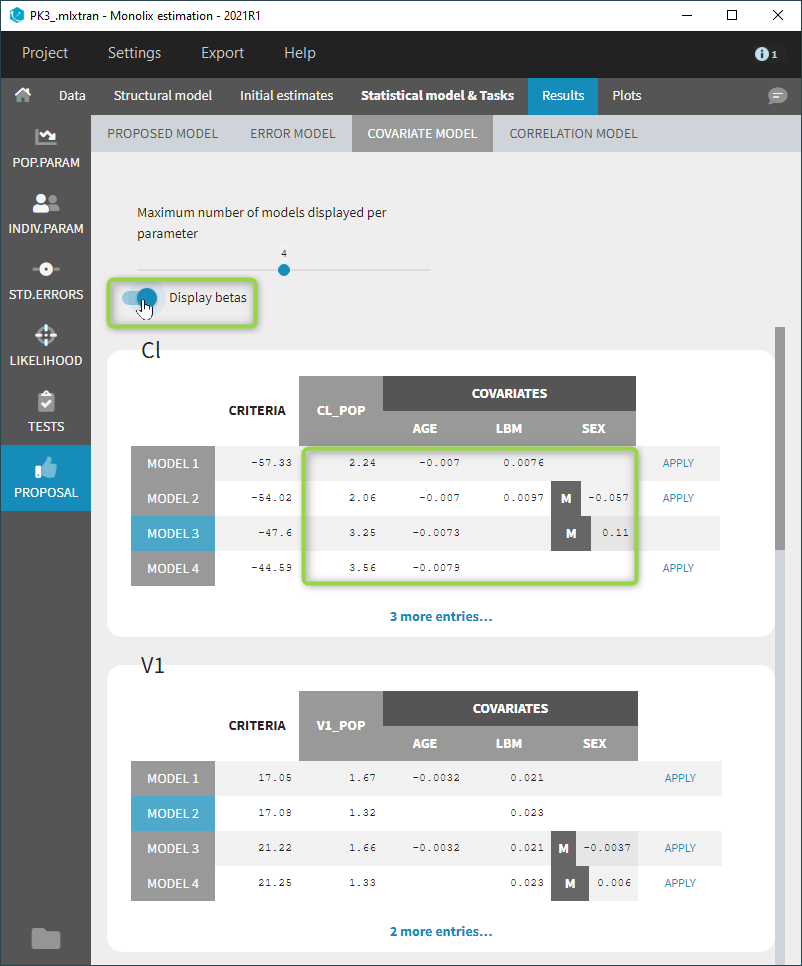Expand 3 more entries for Cl
Viewport: 802px width, 966px height.
440,617
